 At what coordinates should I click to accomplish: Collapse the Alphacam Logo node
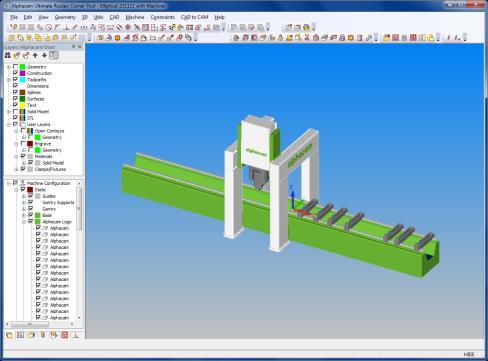24,222
